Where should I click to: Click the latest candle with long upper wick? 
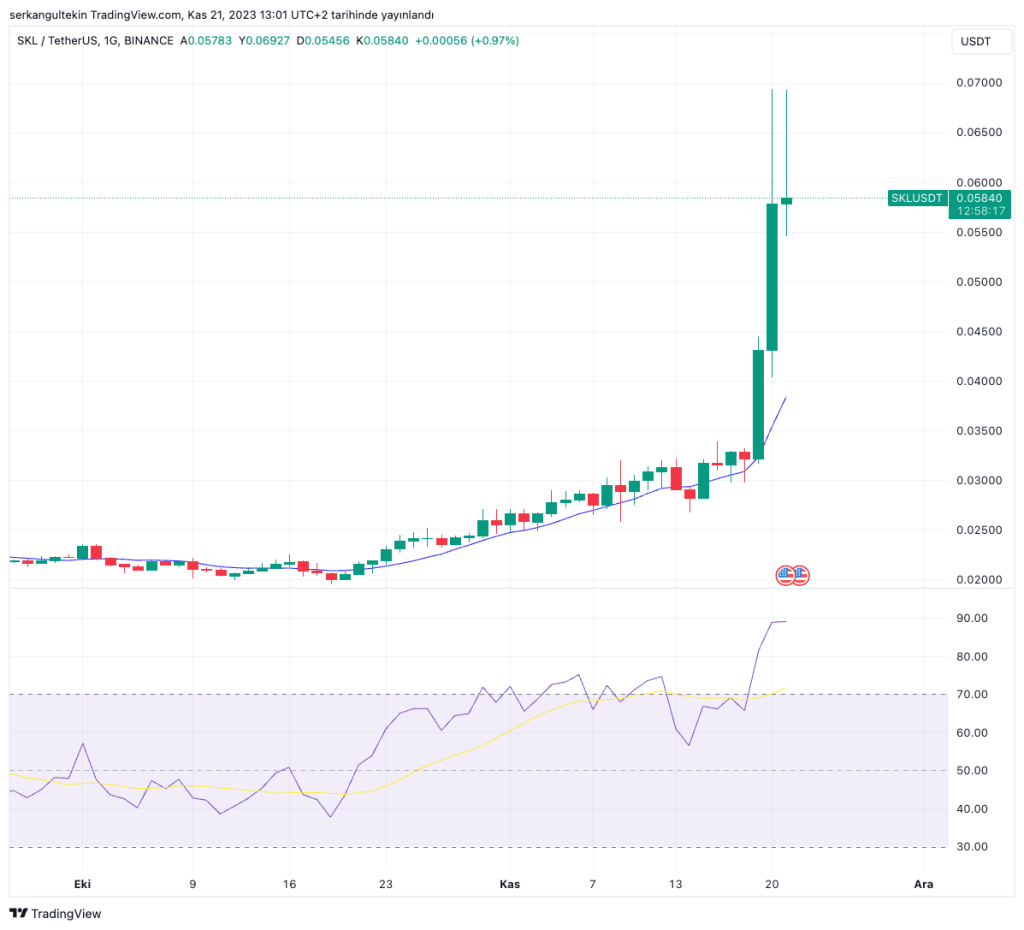787,200
